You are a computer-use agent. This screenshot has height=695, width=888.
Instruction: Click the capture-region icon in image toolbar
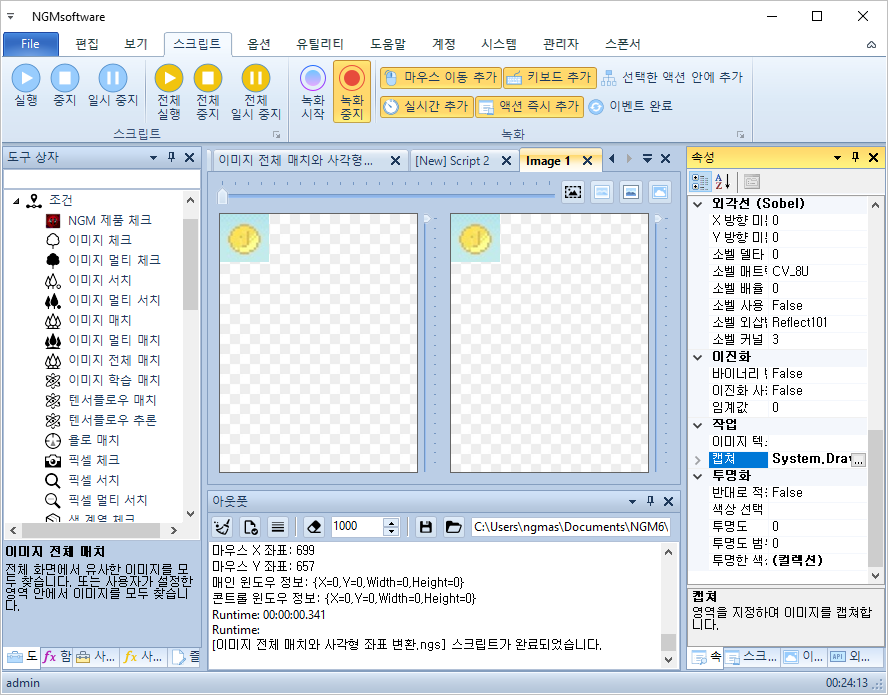(x=573, y=192)
